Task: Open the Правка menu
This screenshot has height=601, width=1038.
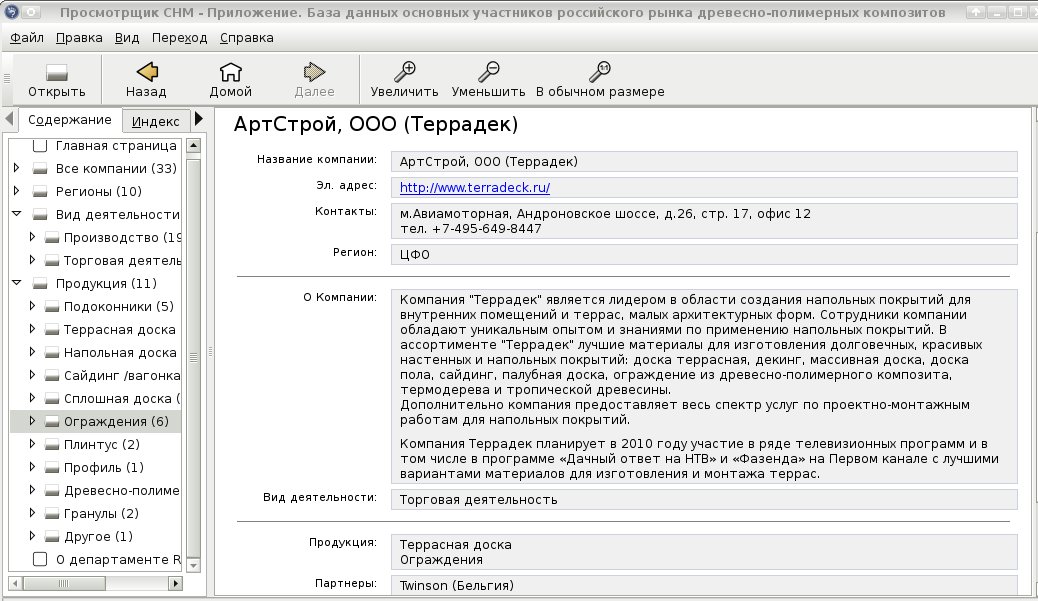Action: tap(79, 38)
